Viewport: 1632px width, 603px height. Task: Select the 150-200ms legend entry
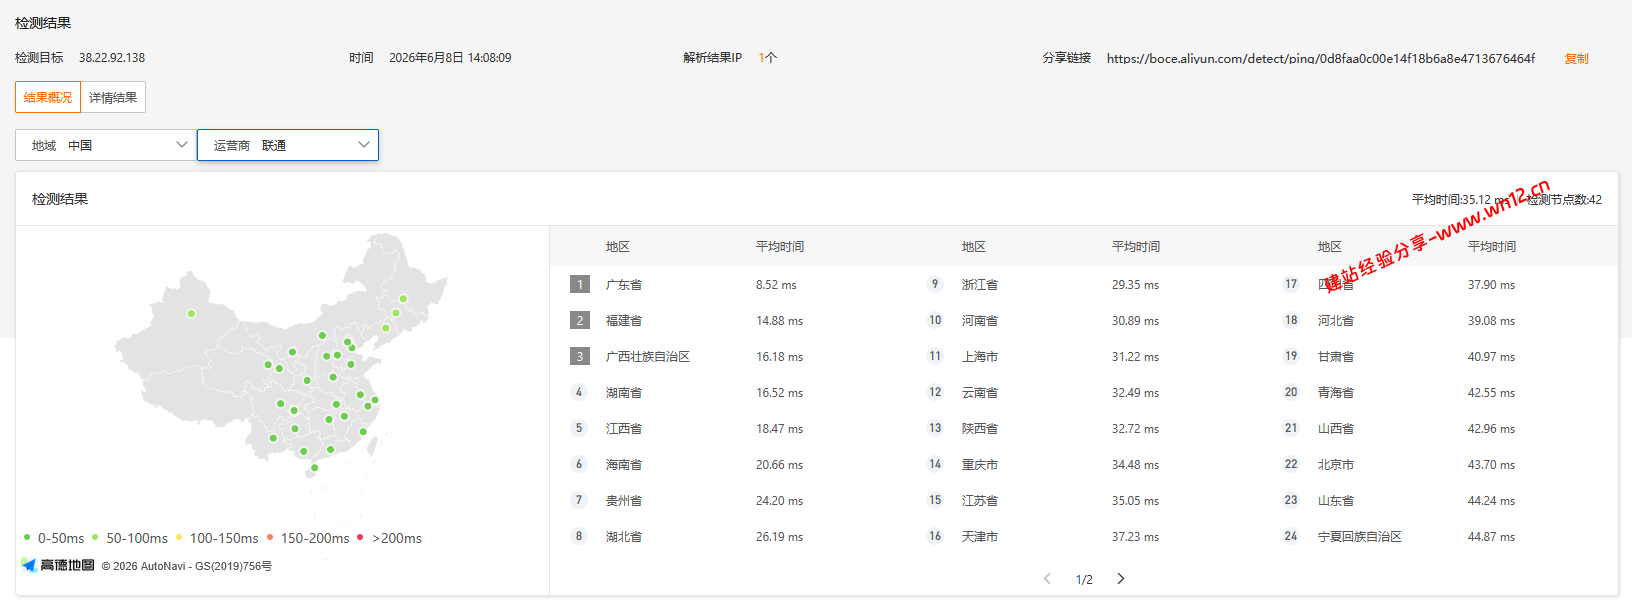tap(308, 538)
